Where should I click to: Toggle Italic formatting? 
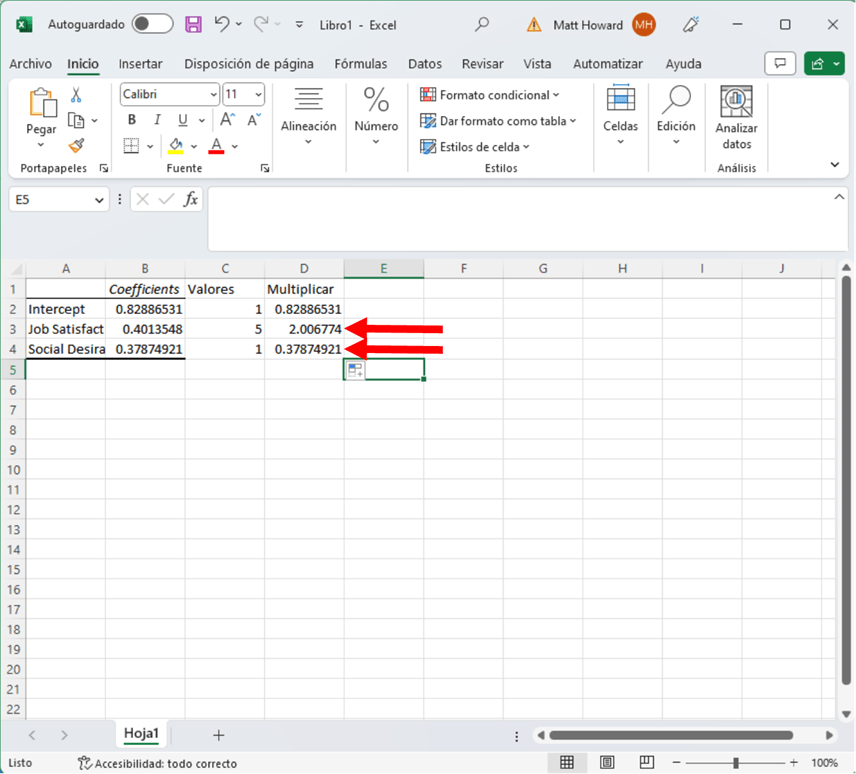click(x=157, y=120)
